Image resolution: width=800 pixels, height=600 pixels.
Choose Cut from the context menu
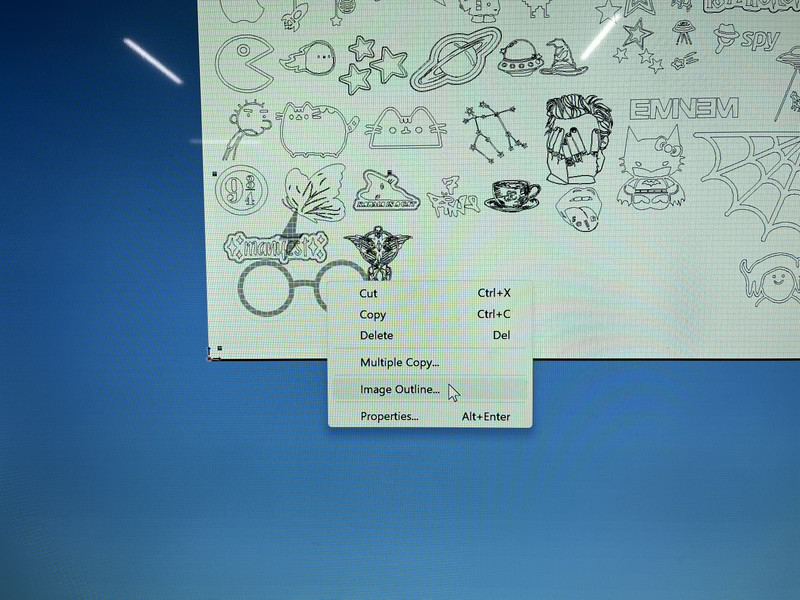pyautogui.click(x=429, y=293)
